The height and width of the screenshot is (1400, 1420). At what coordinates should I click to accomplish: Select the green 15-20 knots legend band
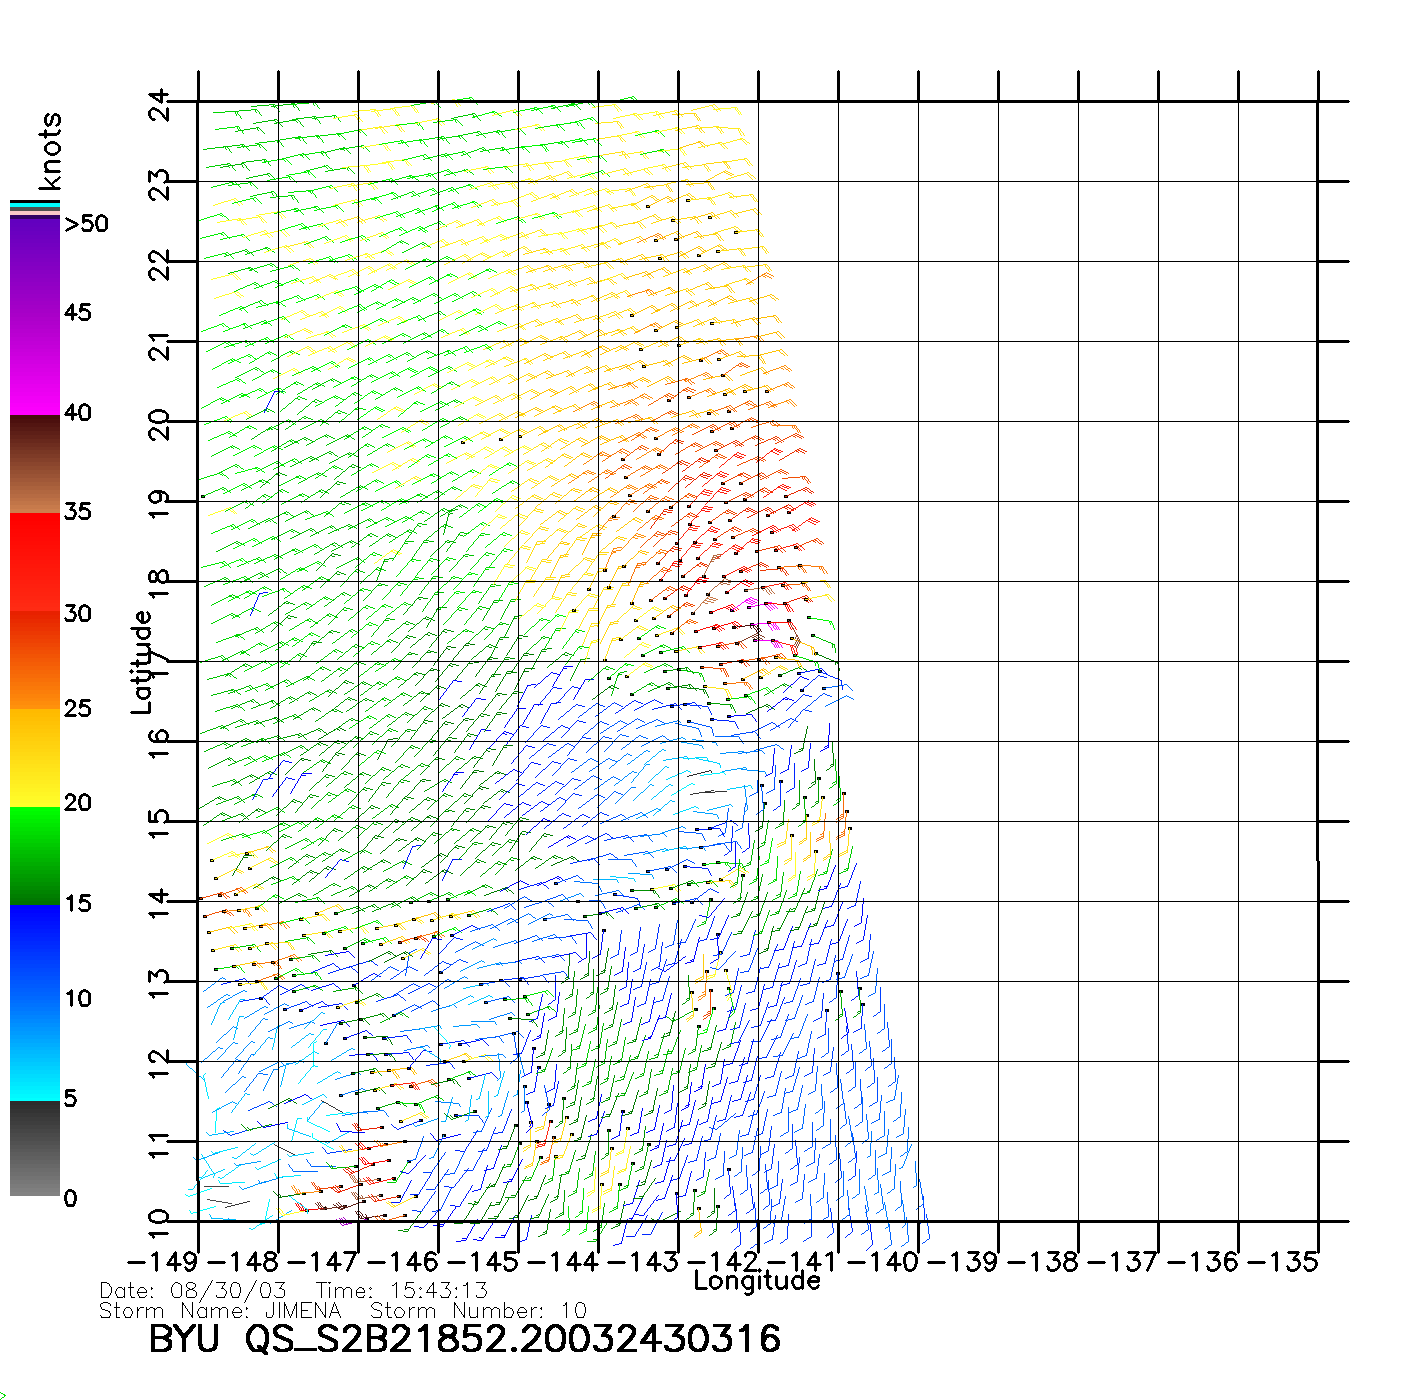coord(35,855)
